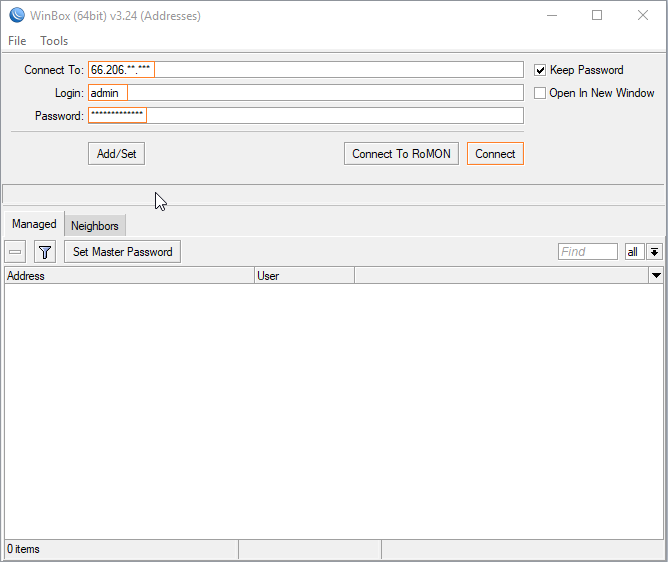Image resolution: width=668 pixels, height=562 pixels.
Task: Open the Tools menu
Action: click(54, 41)
